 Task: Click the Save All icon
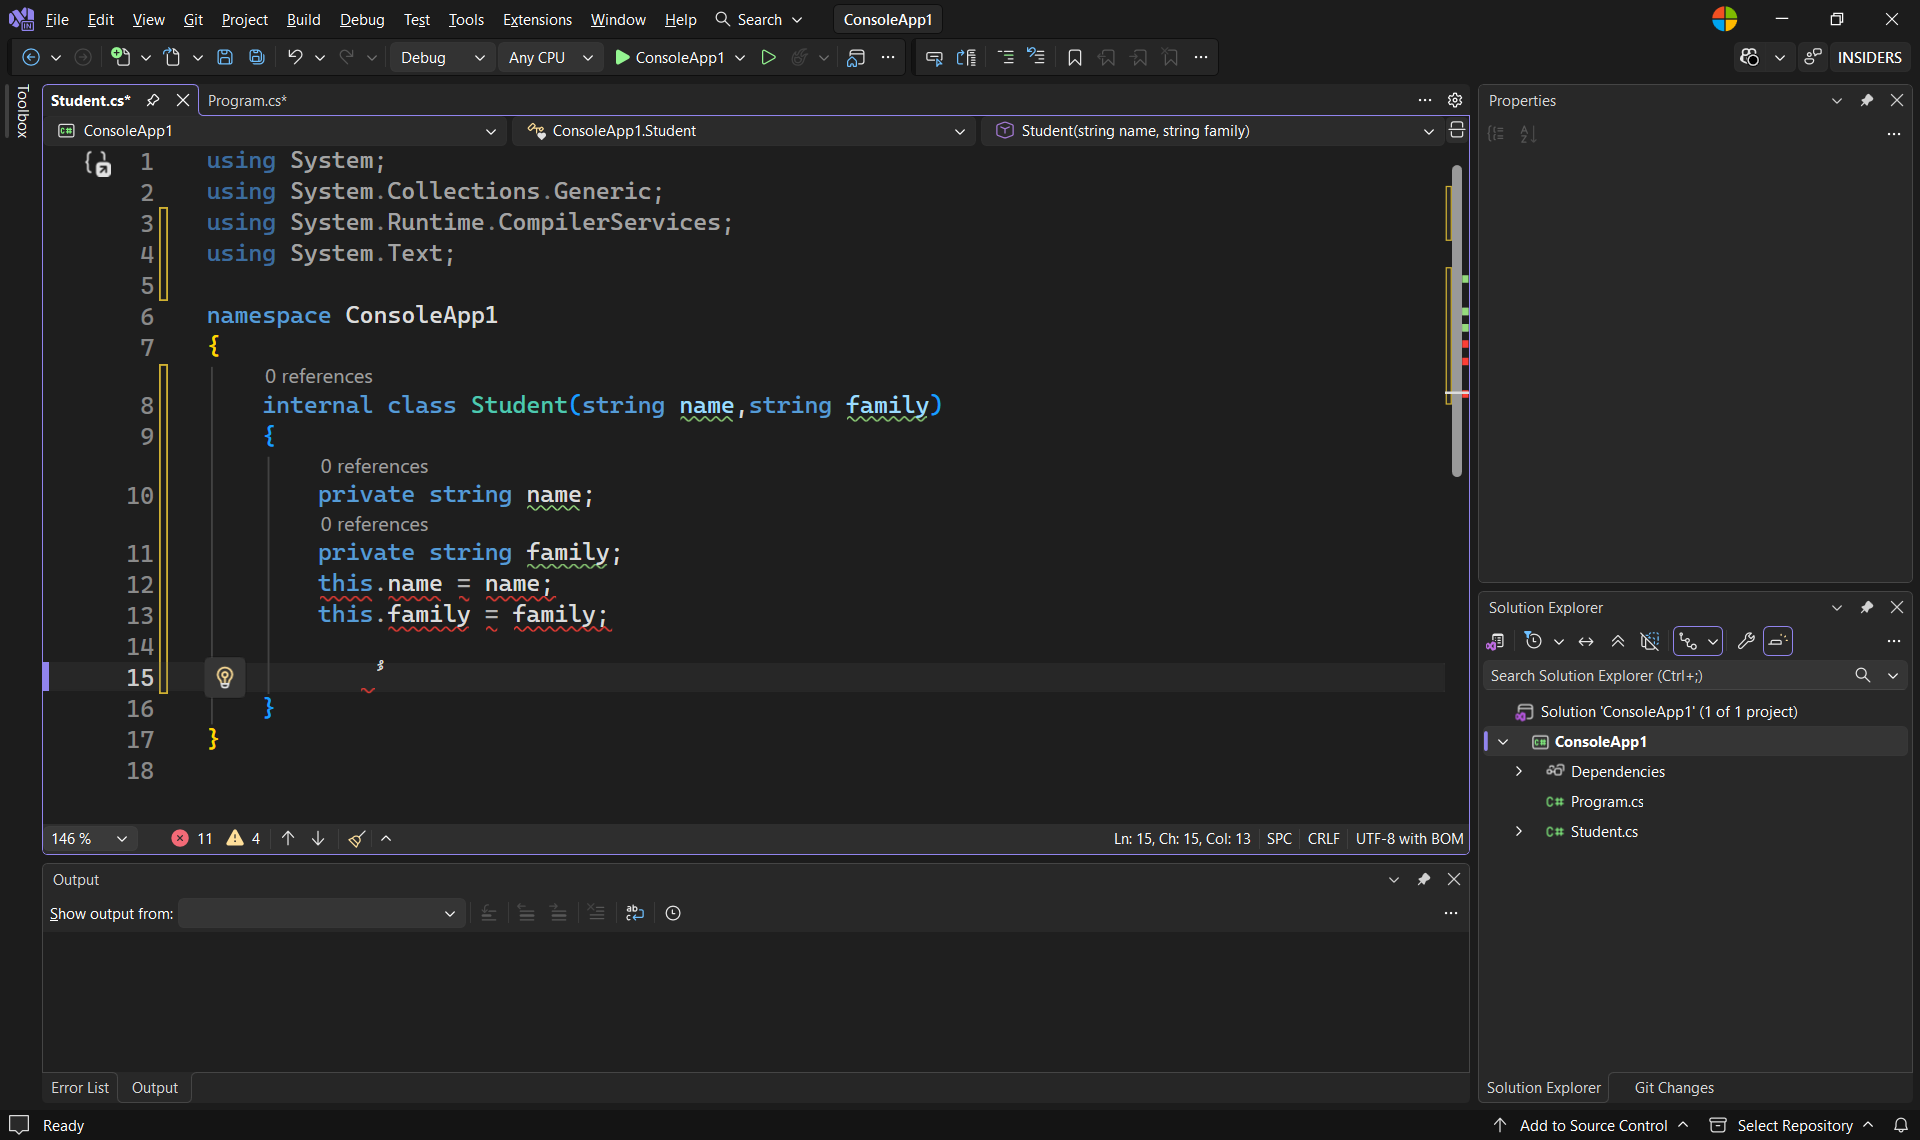257,58
